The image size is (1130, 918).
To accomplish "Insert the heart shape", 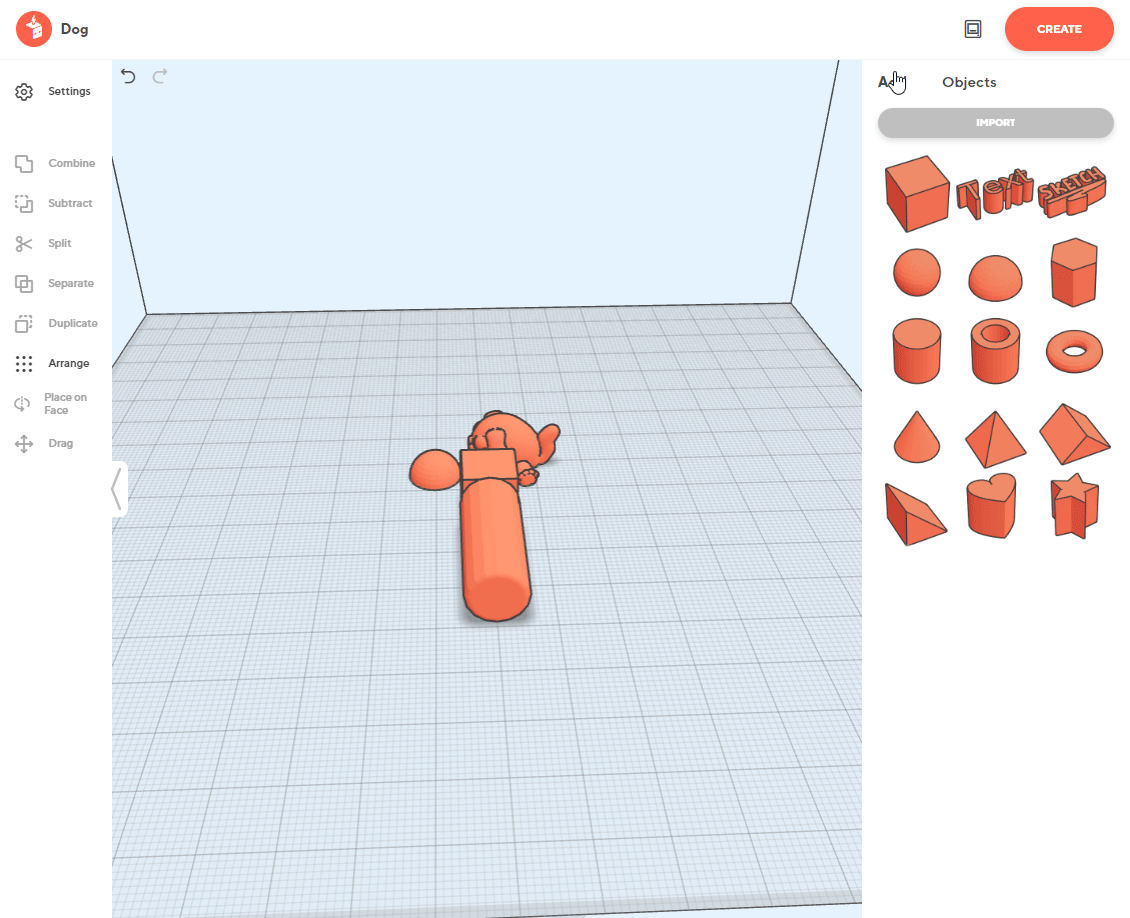I will (x=994, y=507).
